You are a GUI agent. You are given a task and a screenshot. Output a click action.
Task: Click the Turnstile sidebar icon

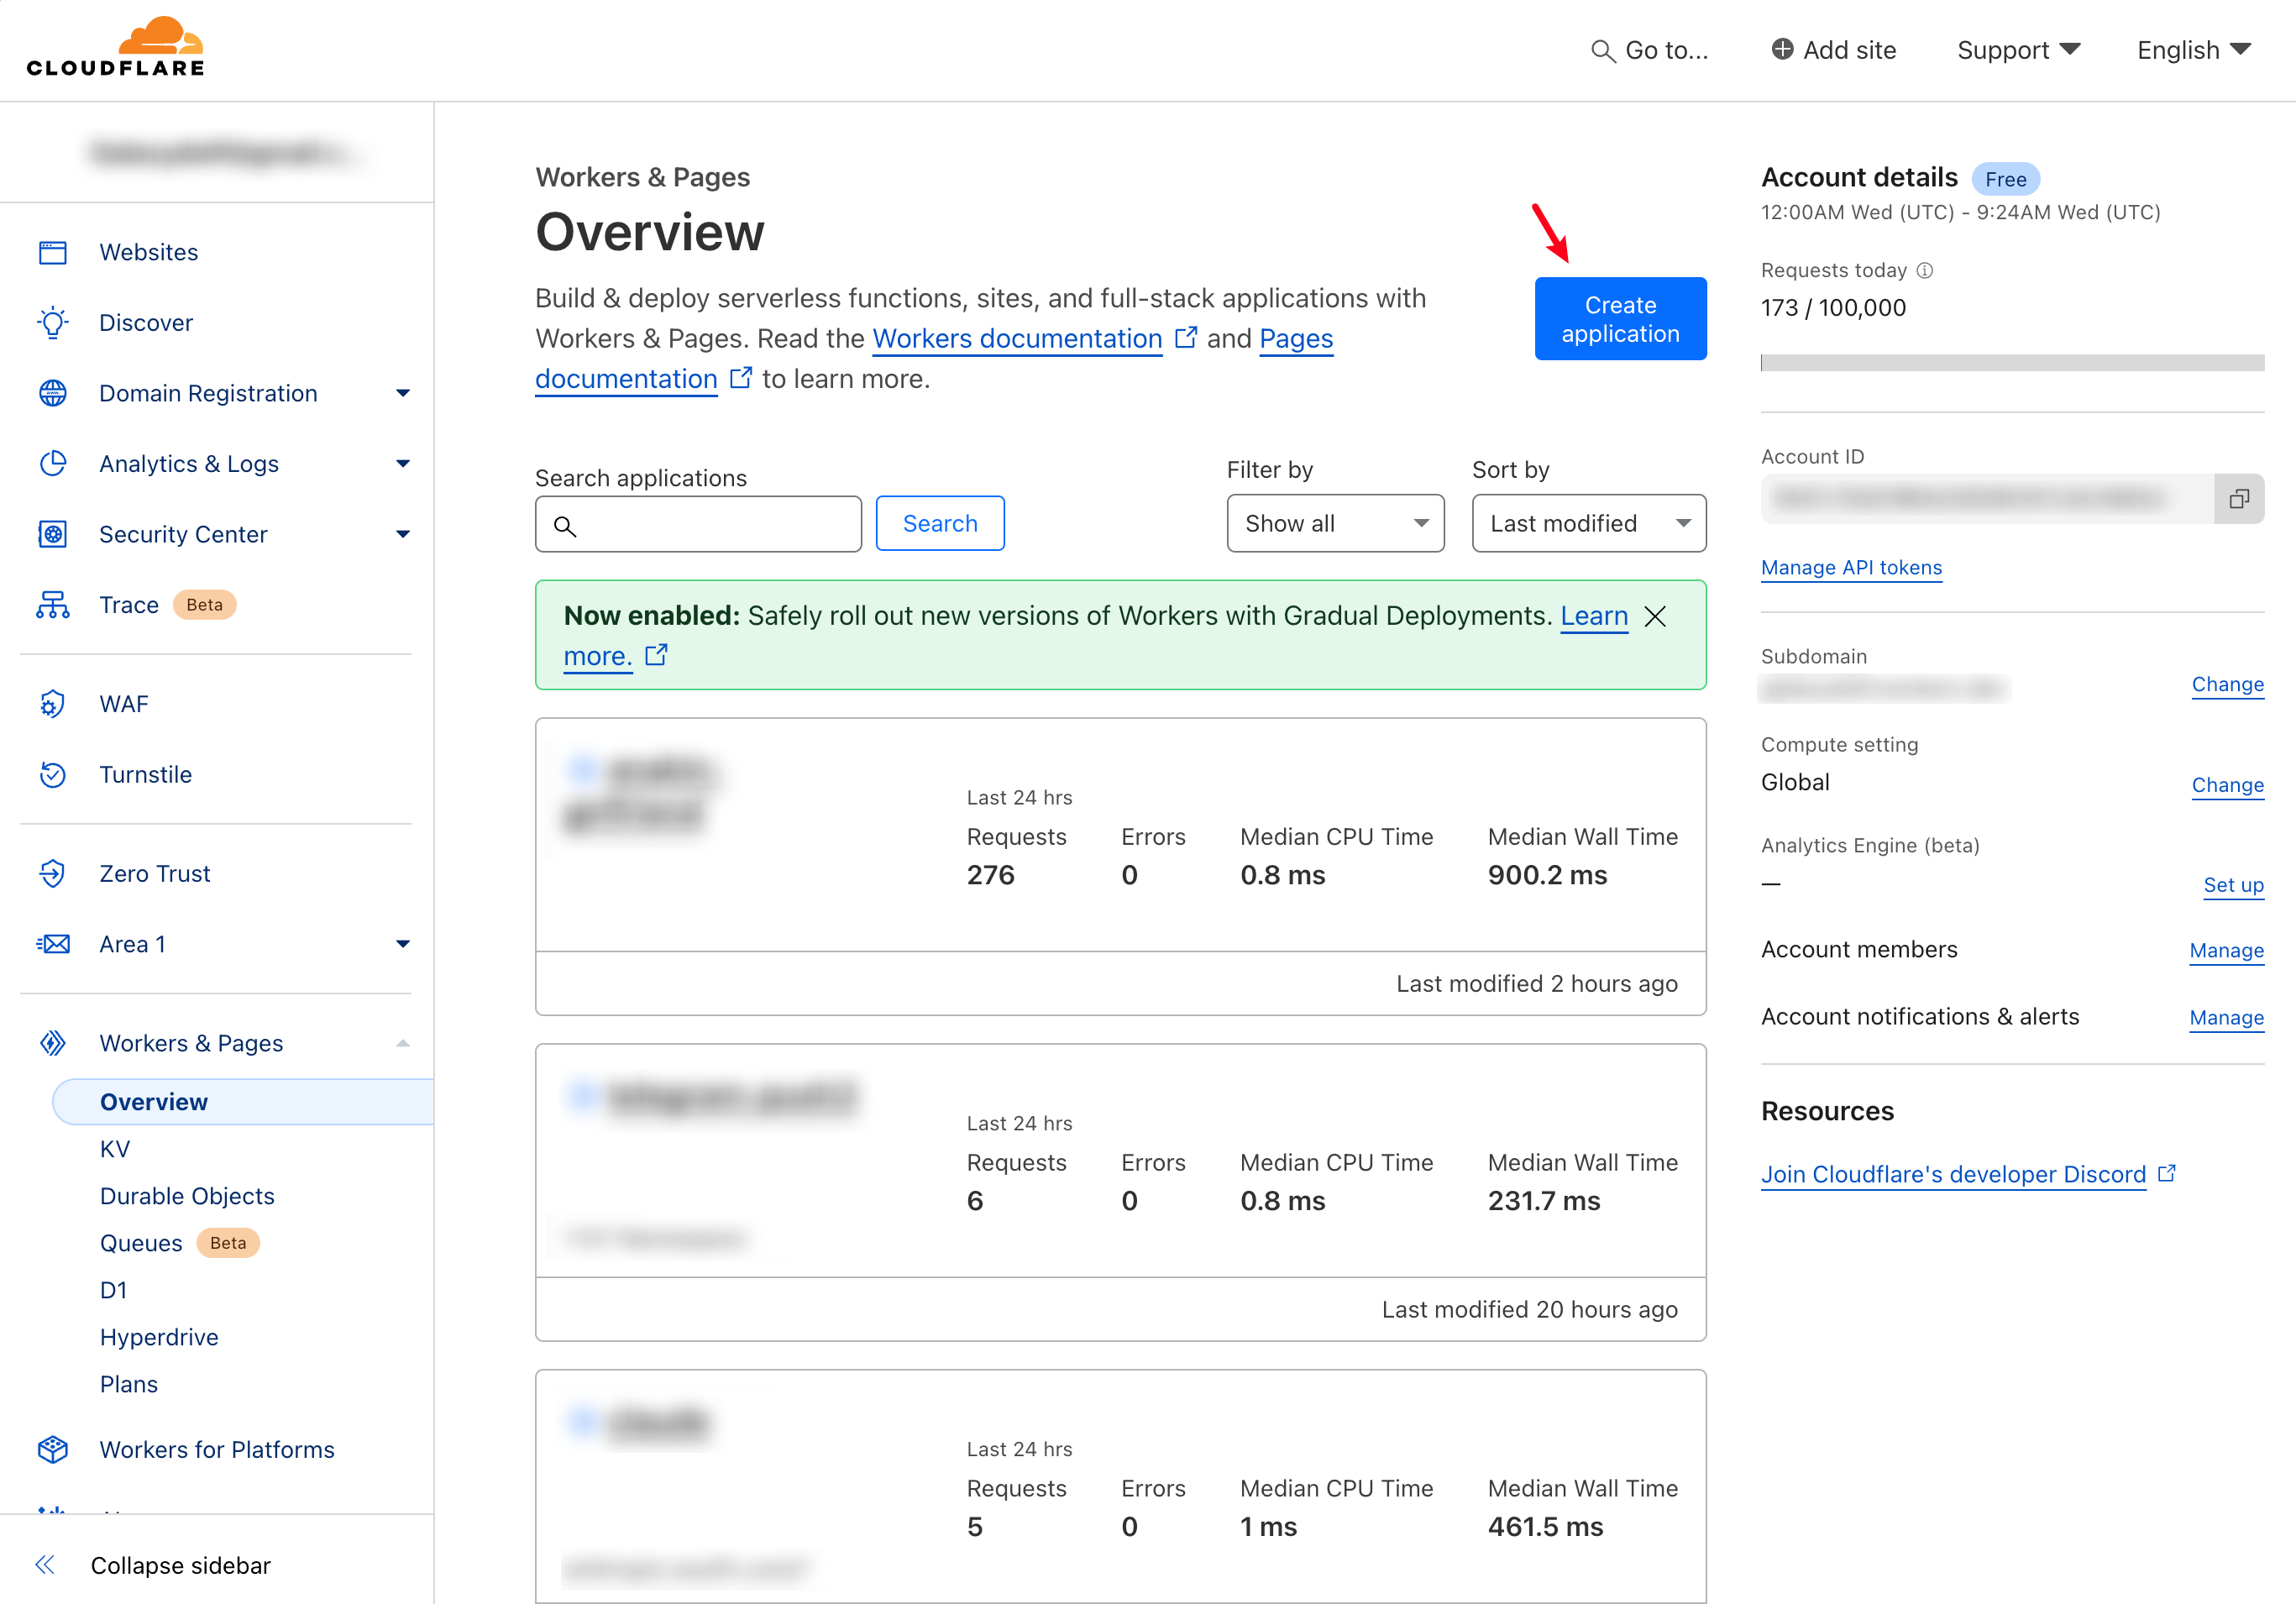53,774
